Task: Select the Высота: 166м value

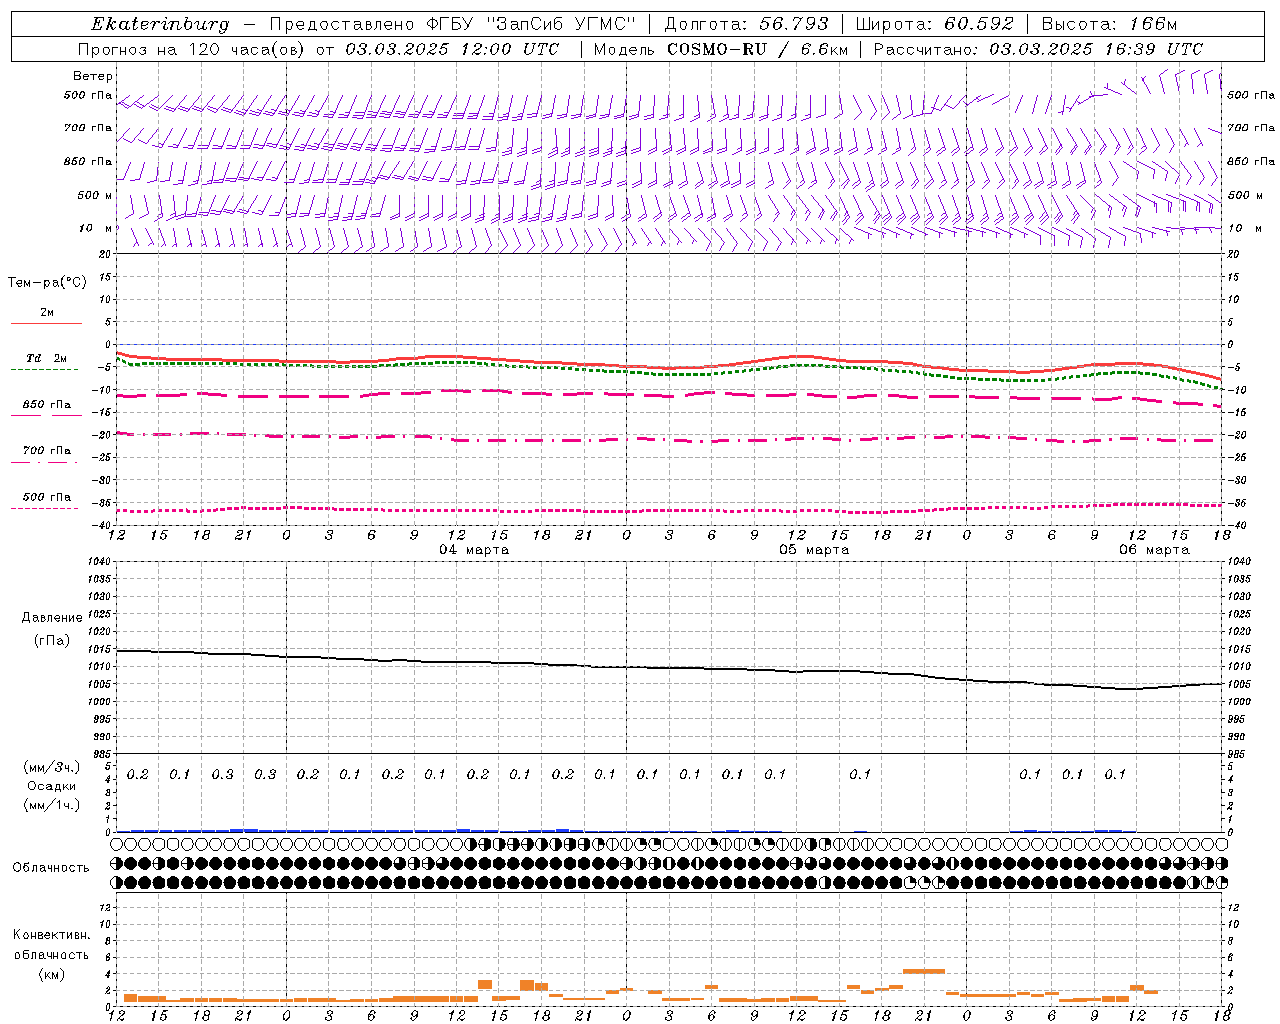Action: (1109, 24)
